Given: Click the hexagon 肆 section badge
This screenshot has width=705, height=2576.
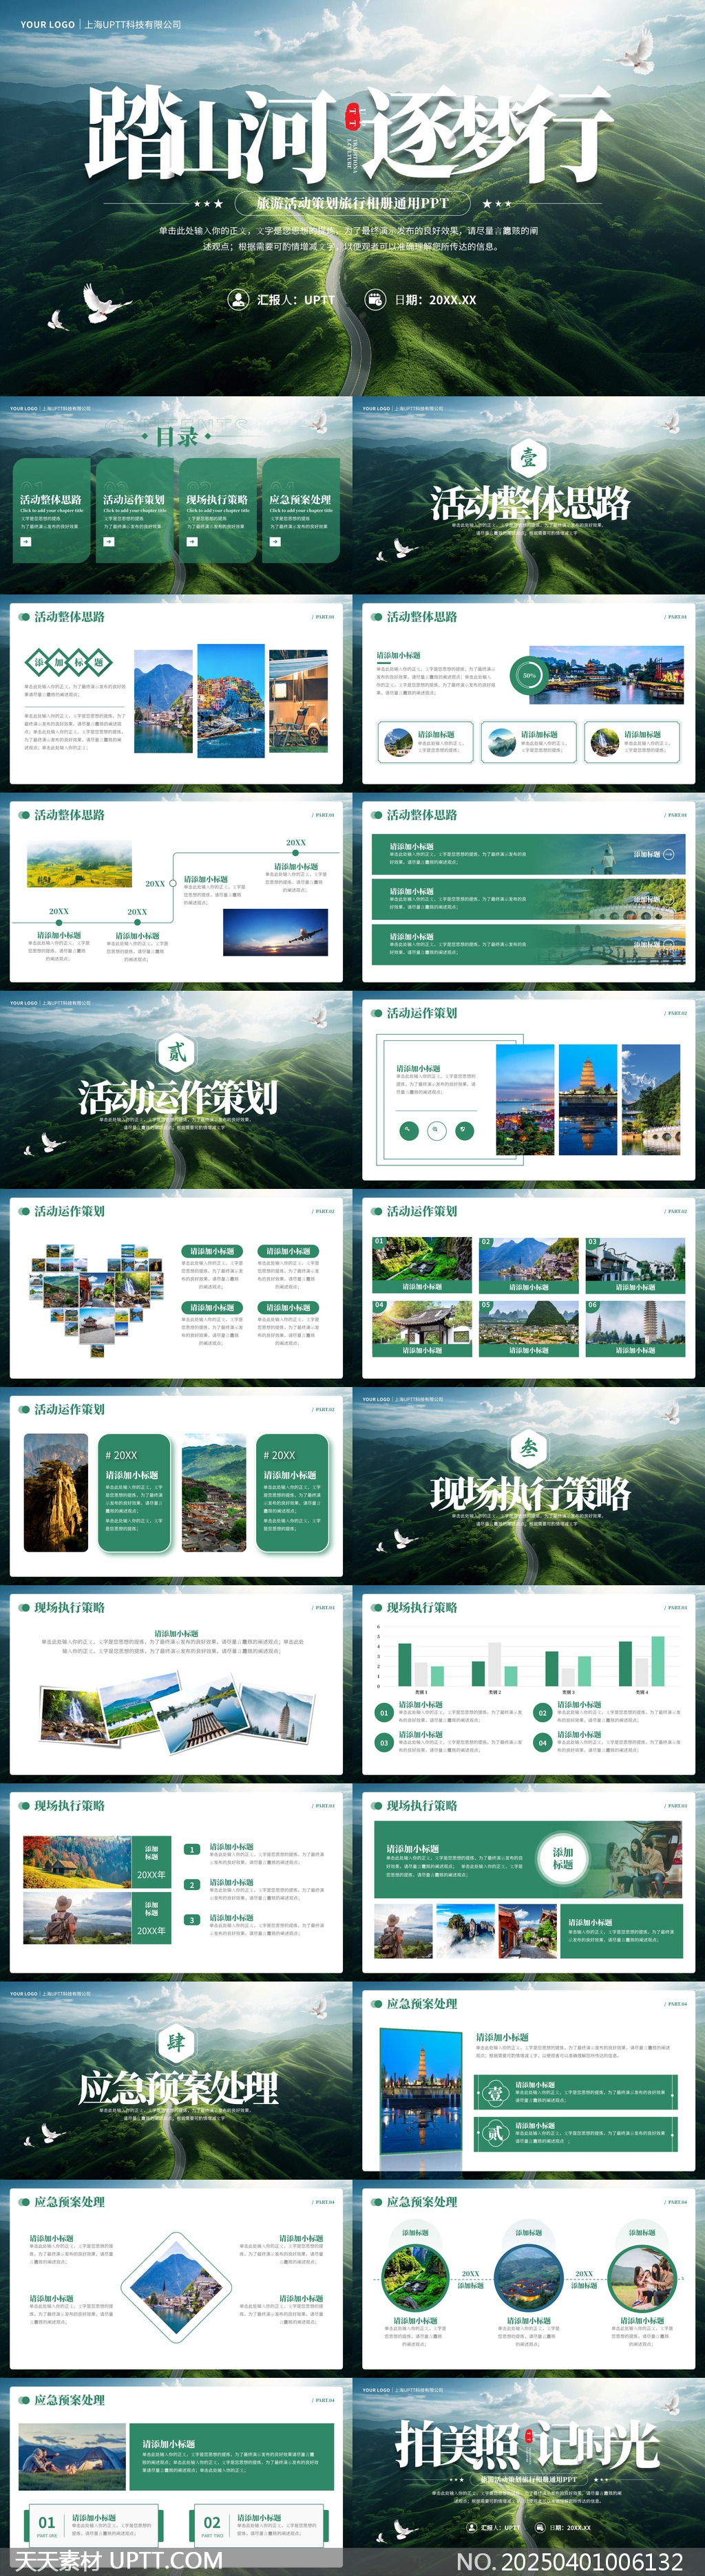Looking at the screenshot, I should (x=176, y=2041).
